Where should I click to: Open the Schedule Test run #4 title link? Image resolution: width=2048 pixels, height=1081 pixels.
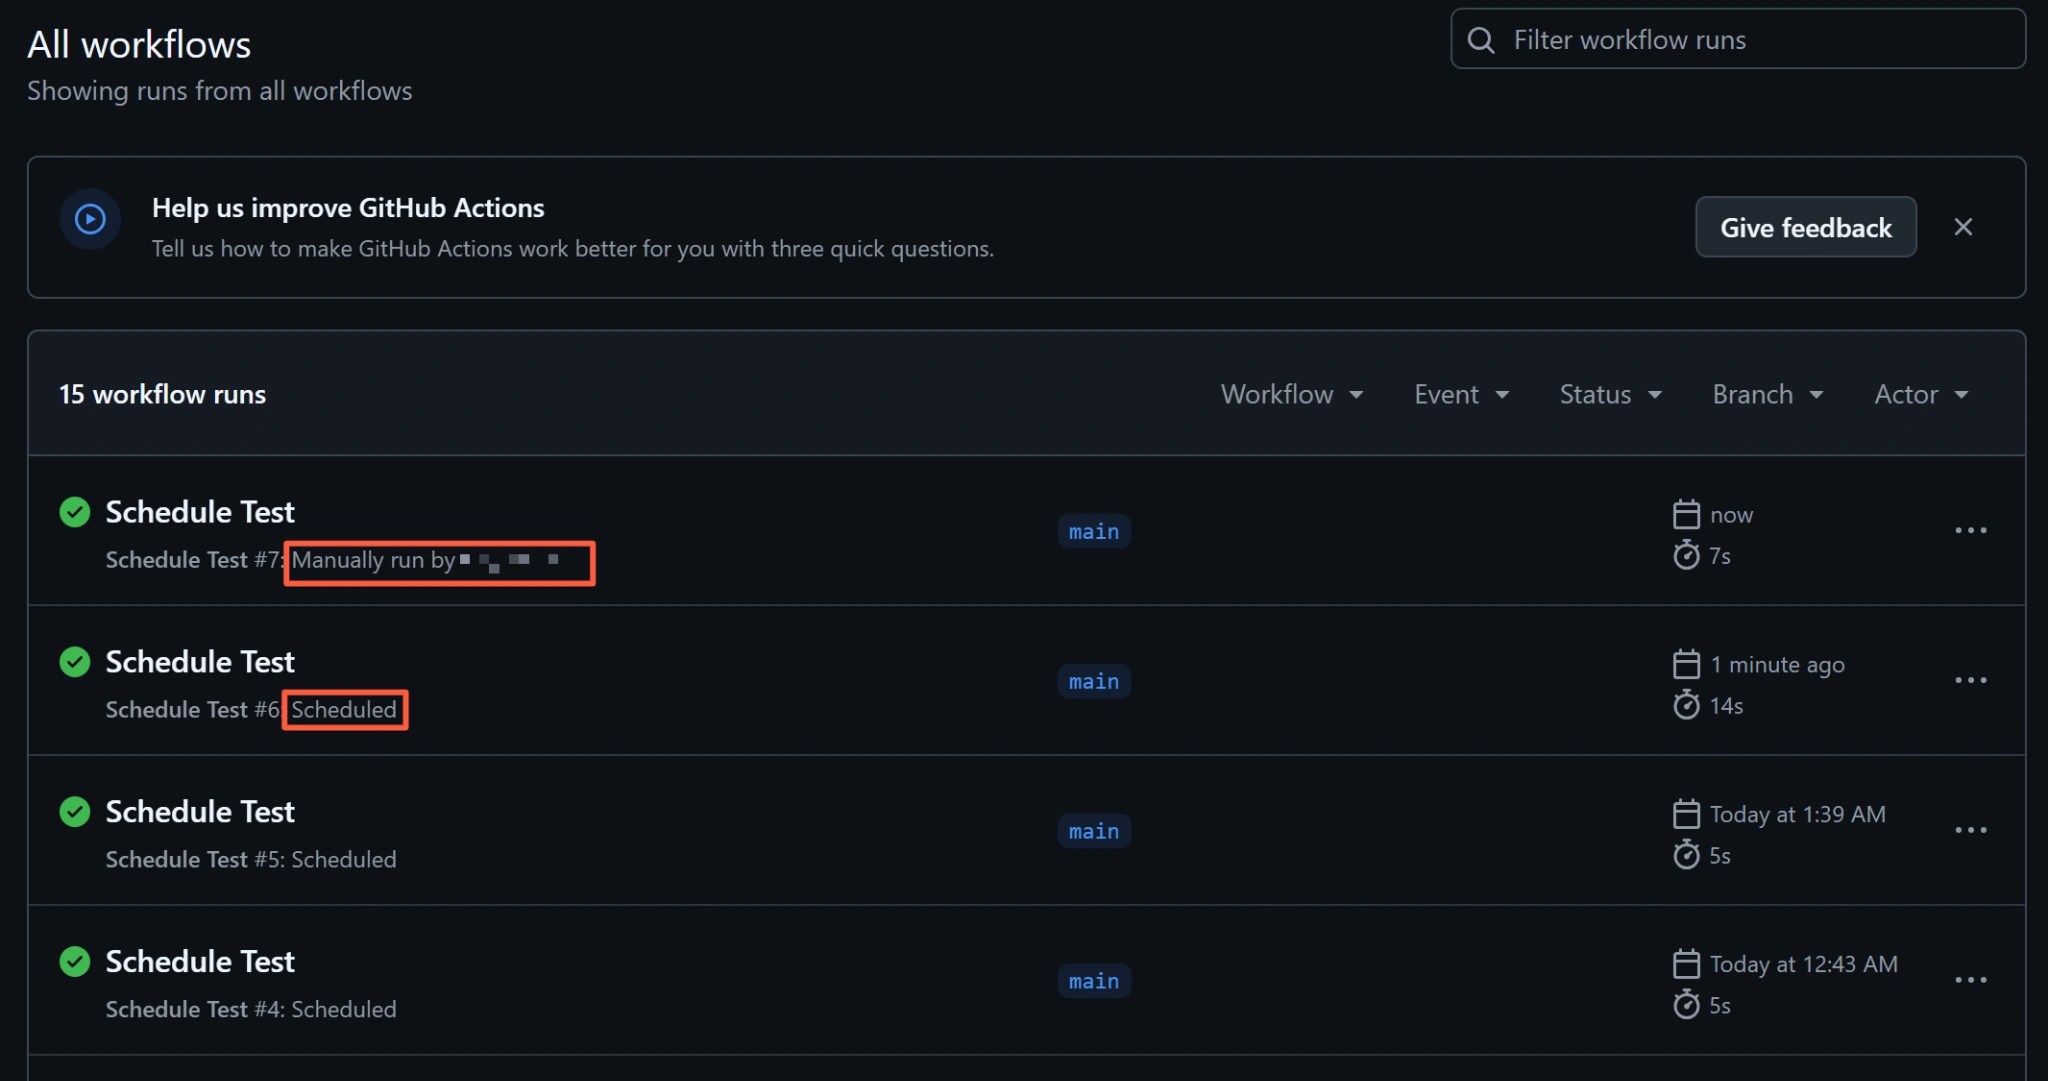pos(200,962)
